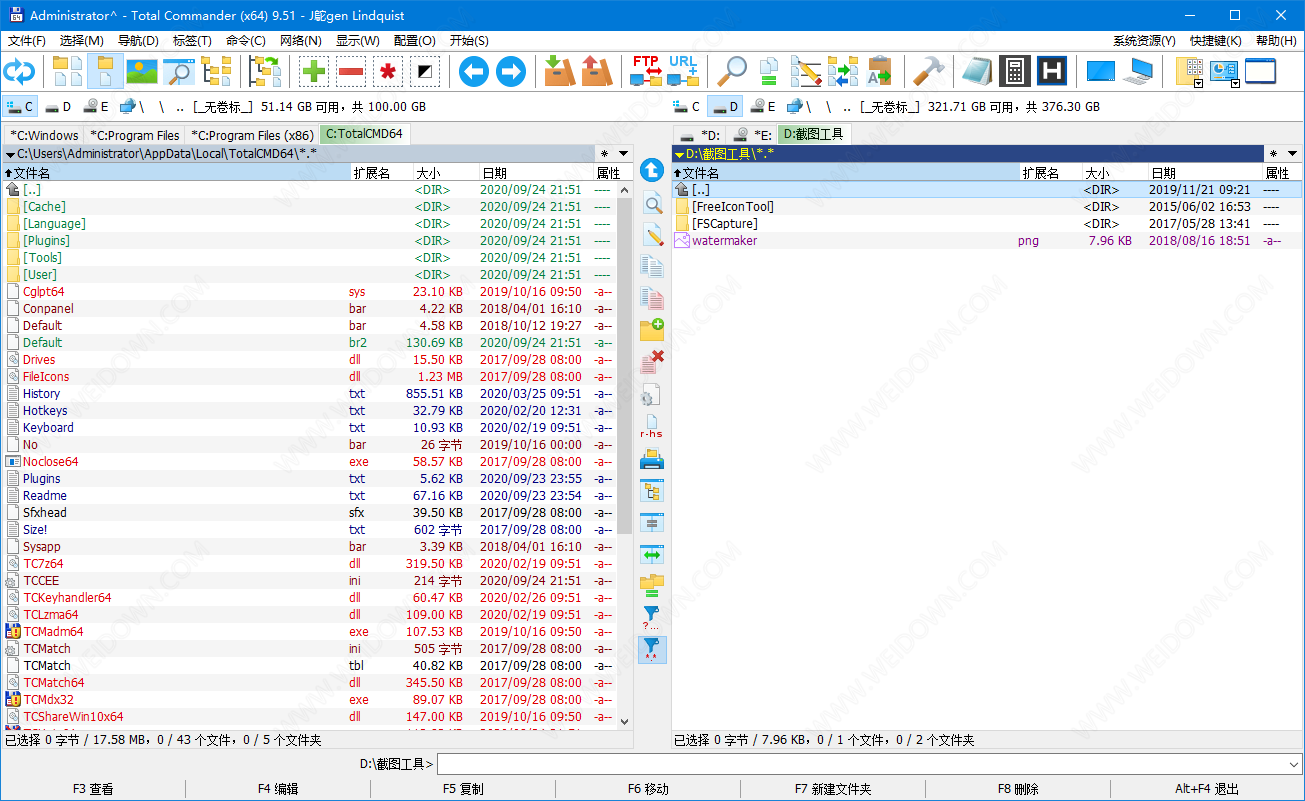Click red asterisk select all icon
The height and width of the screenshot is (801, 1305).
click(x=388, y=71)
